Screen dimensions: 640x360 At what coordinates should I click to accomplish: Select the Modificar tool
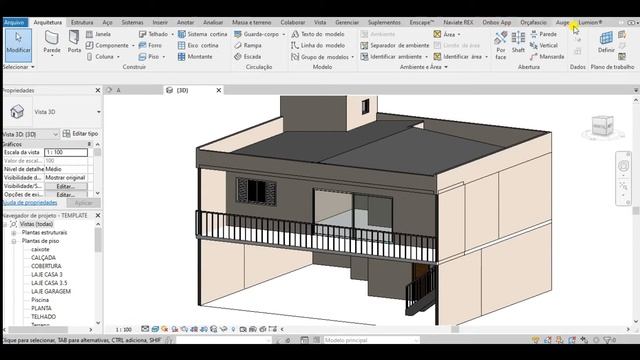pos(18,45)
